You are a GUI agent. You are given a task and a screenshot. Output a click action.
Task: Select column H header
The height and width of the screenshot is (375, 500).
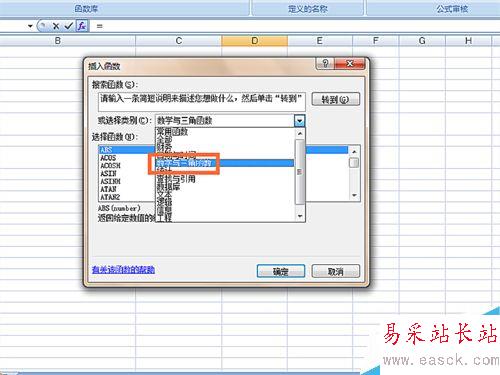click(468, 41)
